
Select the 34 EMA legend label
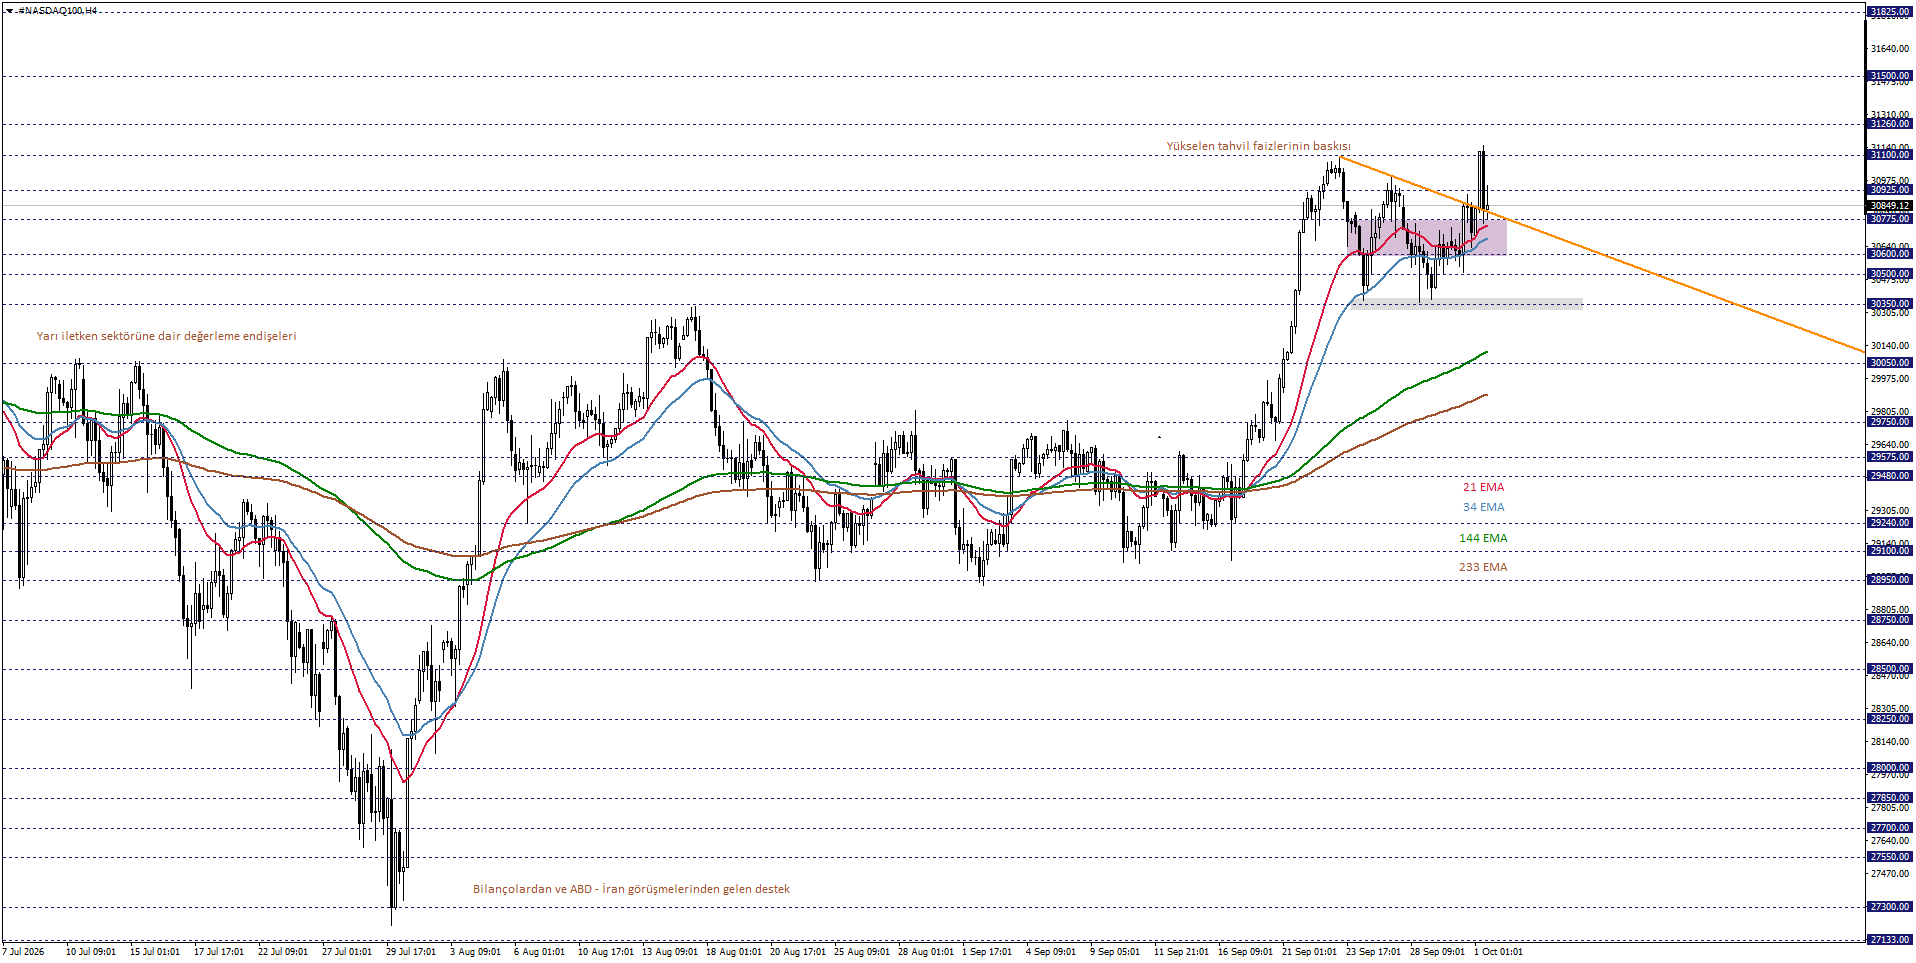pos(1483,507)
